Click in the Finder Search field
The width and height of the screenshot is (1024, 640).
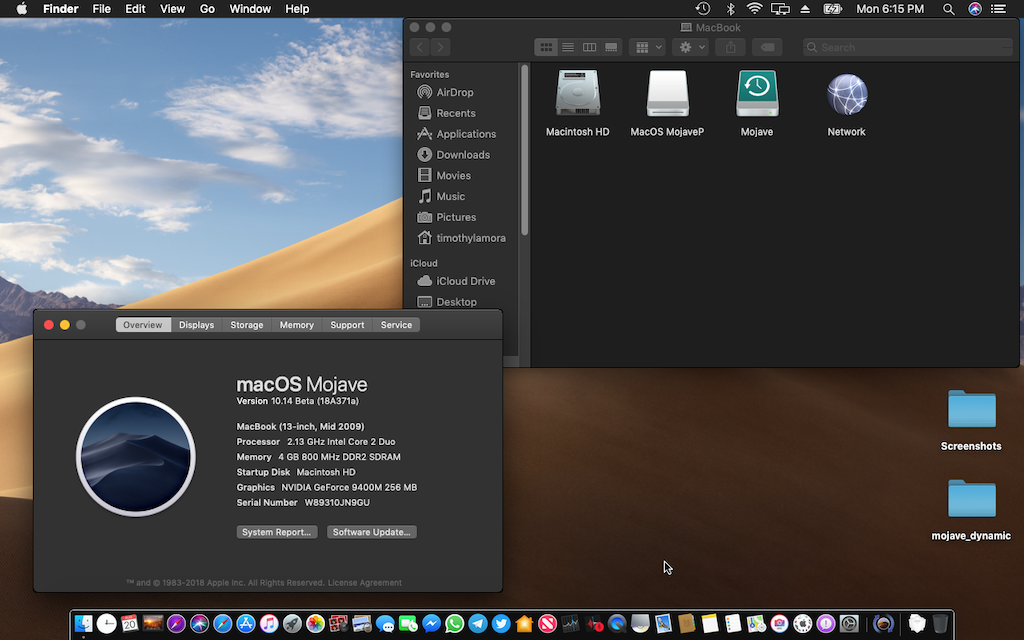coord(908,47)
